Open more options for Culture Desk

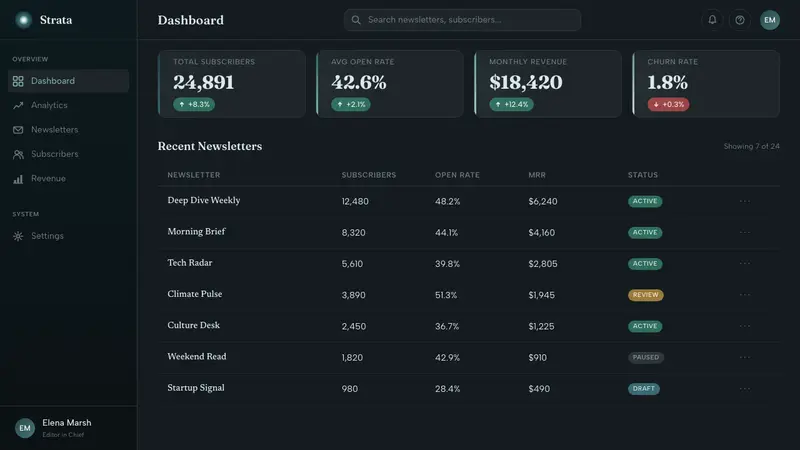tap(745, 326)
